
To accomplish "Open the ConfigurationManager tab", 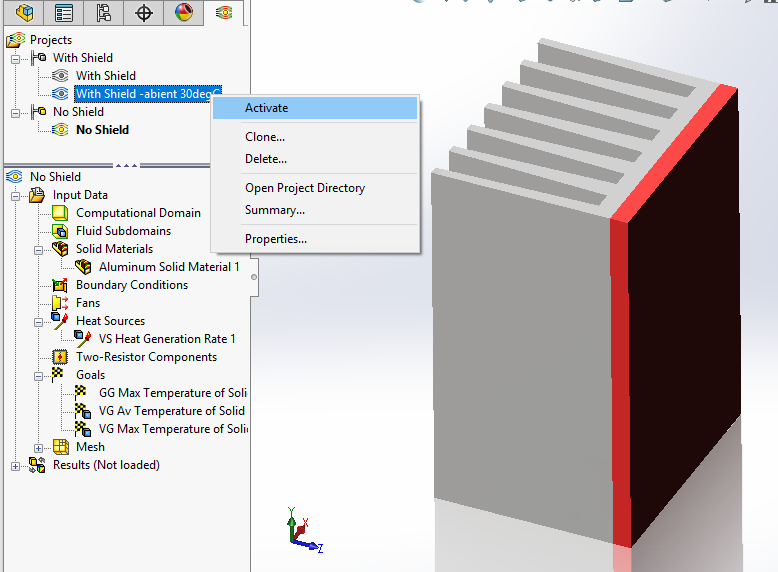I will point(103,12).
